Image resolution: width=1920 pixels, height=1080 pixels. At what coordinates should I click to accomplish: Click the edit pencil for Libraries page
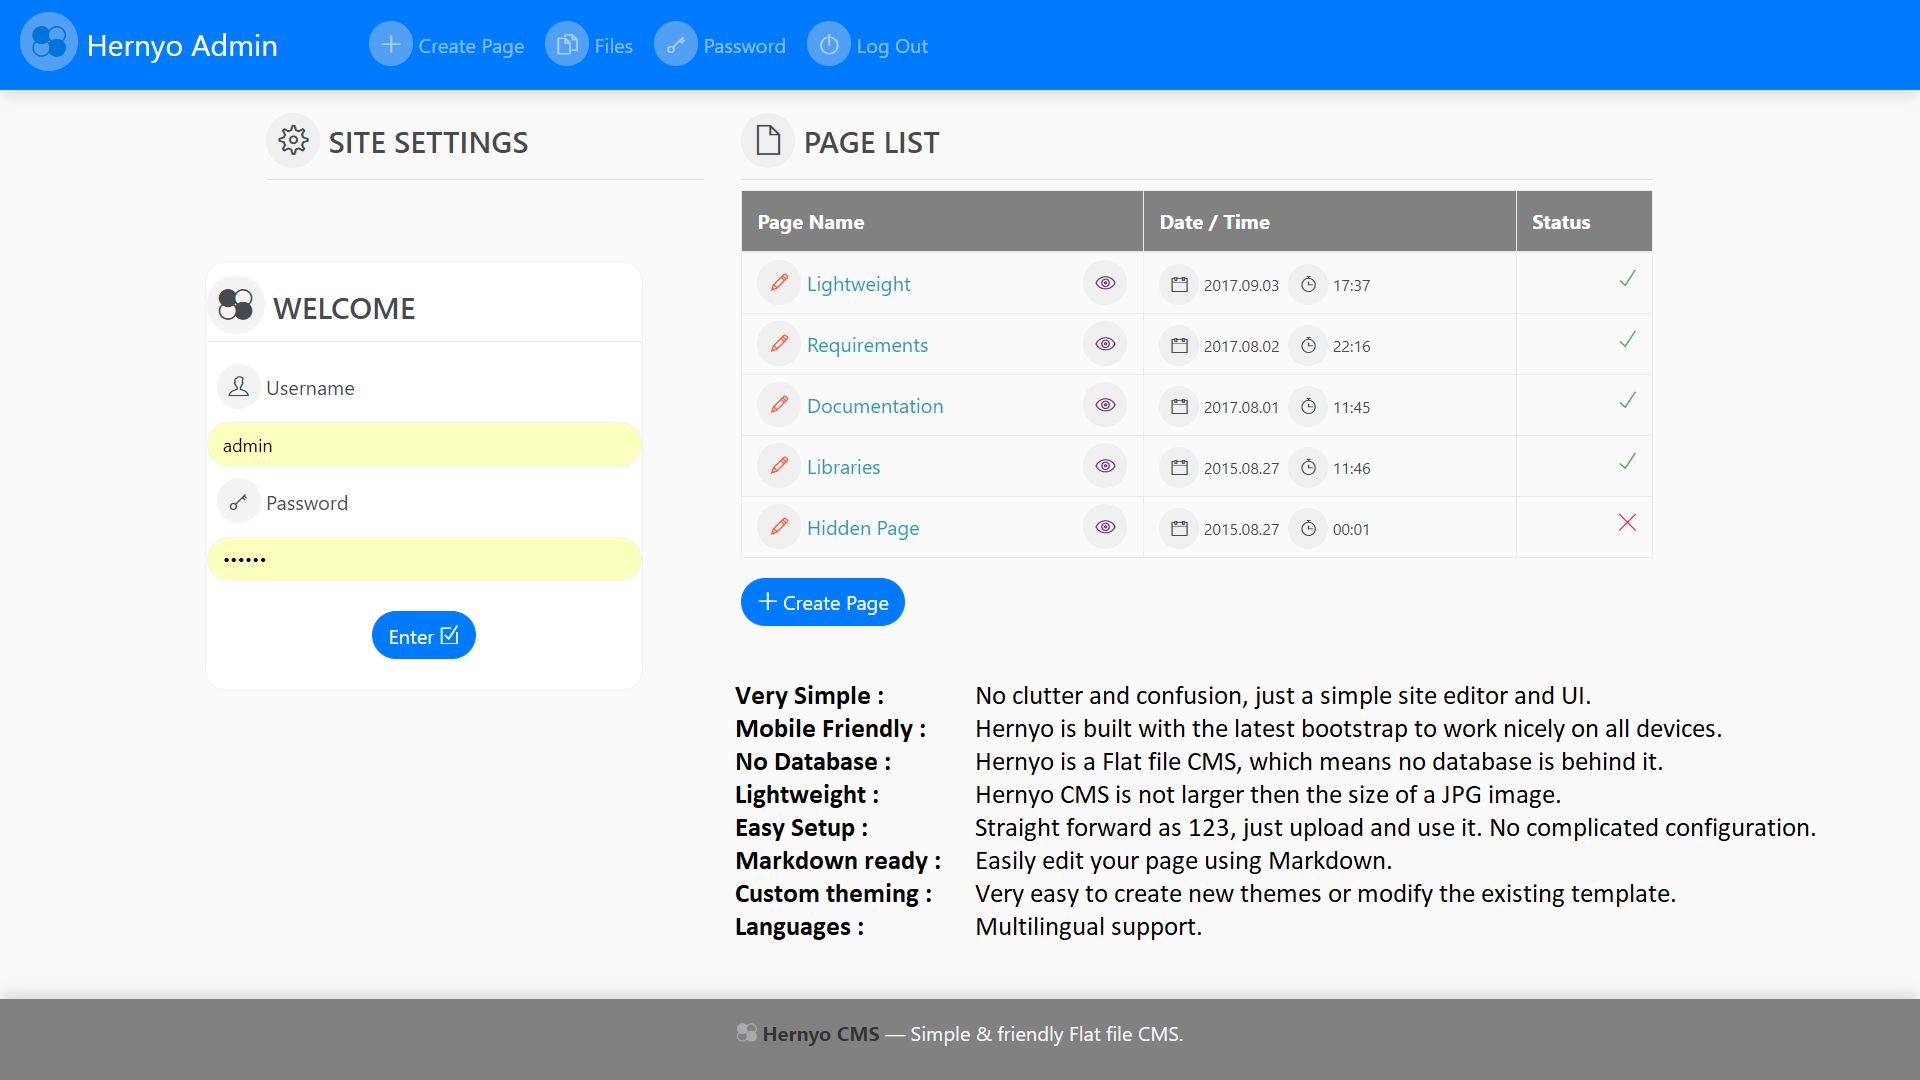point(779,466)
